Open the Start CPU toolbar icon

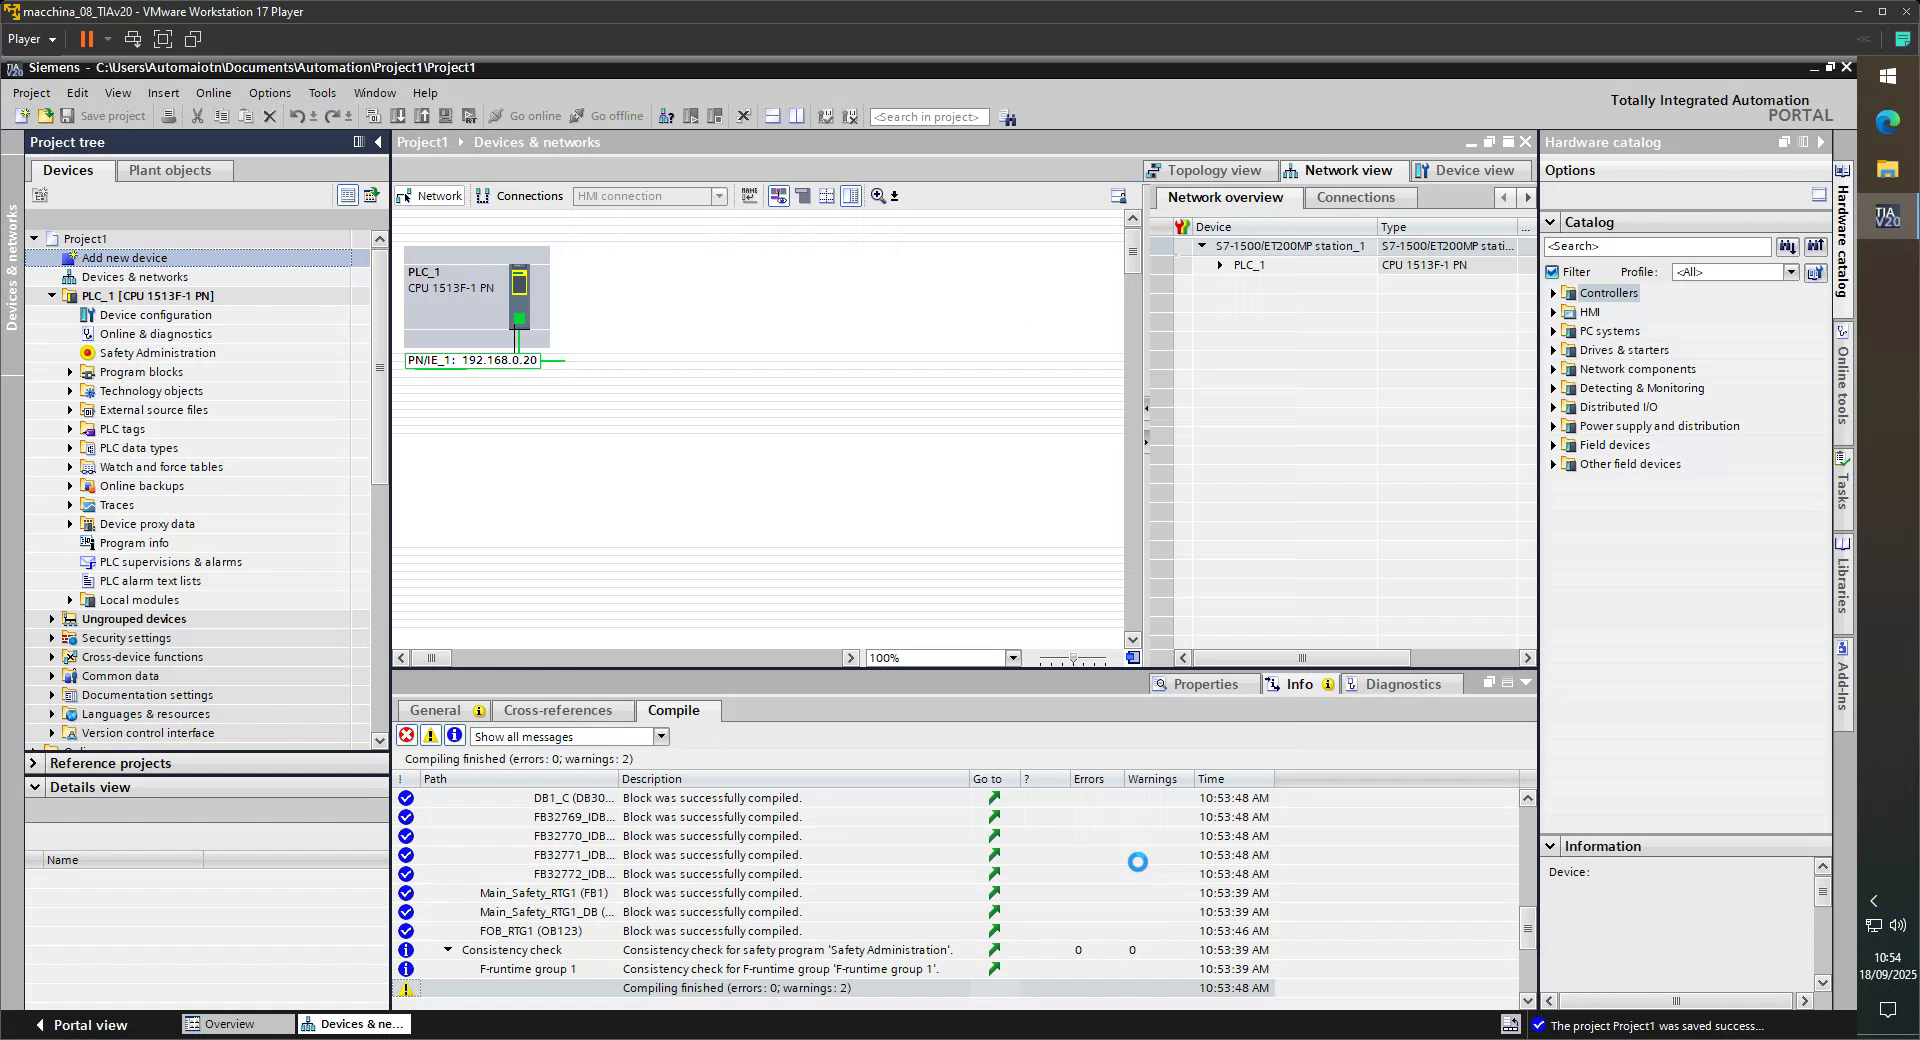tap(688, 116)
